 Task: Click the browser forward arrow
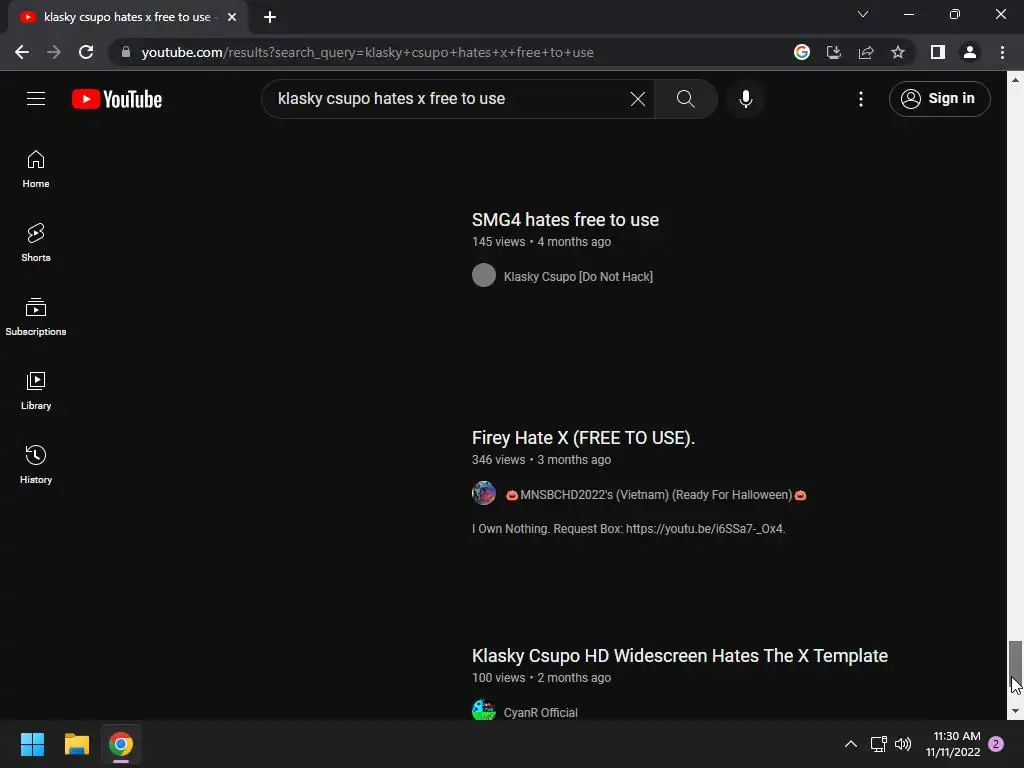(x=54, y=52)
